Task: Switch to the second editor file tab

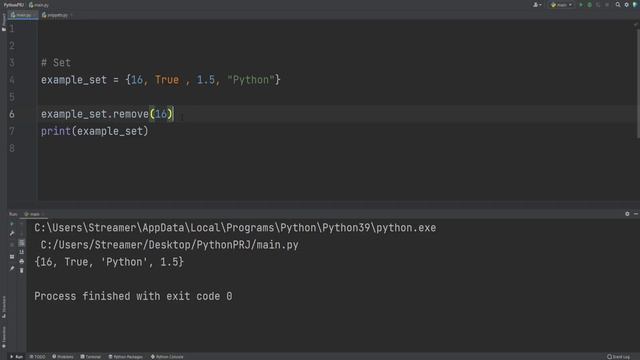Action: coord(56,15)
